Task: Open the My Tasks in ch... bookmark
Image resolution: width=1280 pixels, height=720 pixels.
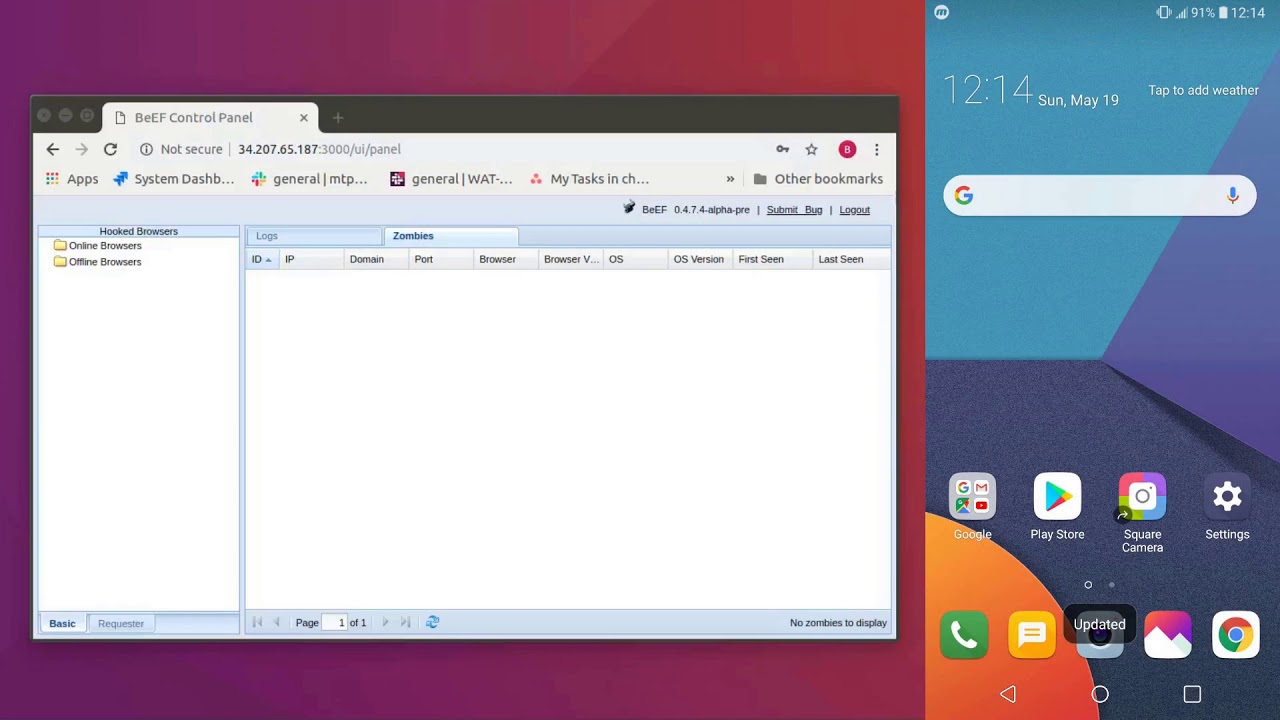Action: pos(590,179)
